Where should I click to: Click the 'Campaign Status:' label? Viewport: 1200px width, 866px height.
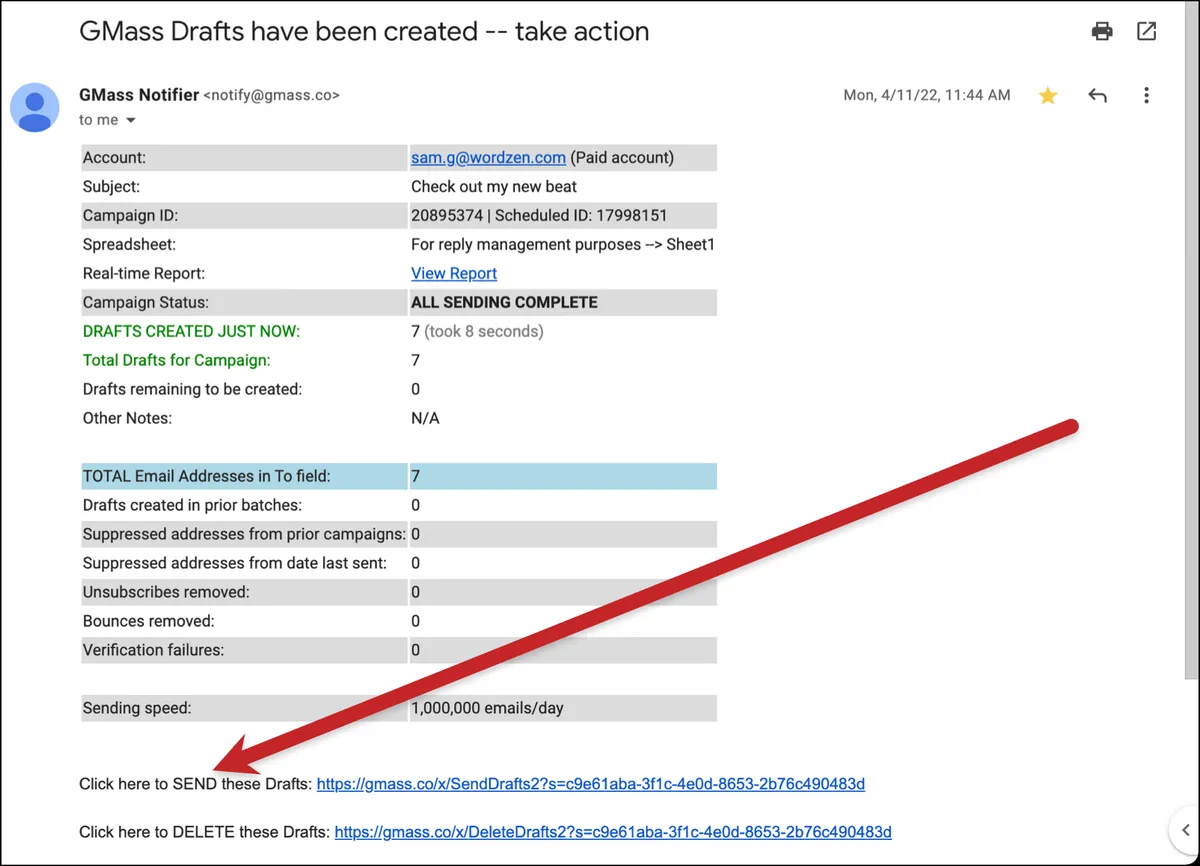[x=146, y=303]
